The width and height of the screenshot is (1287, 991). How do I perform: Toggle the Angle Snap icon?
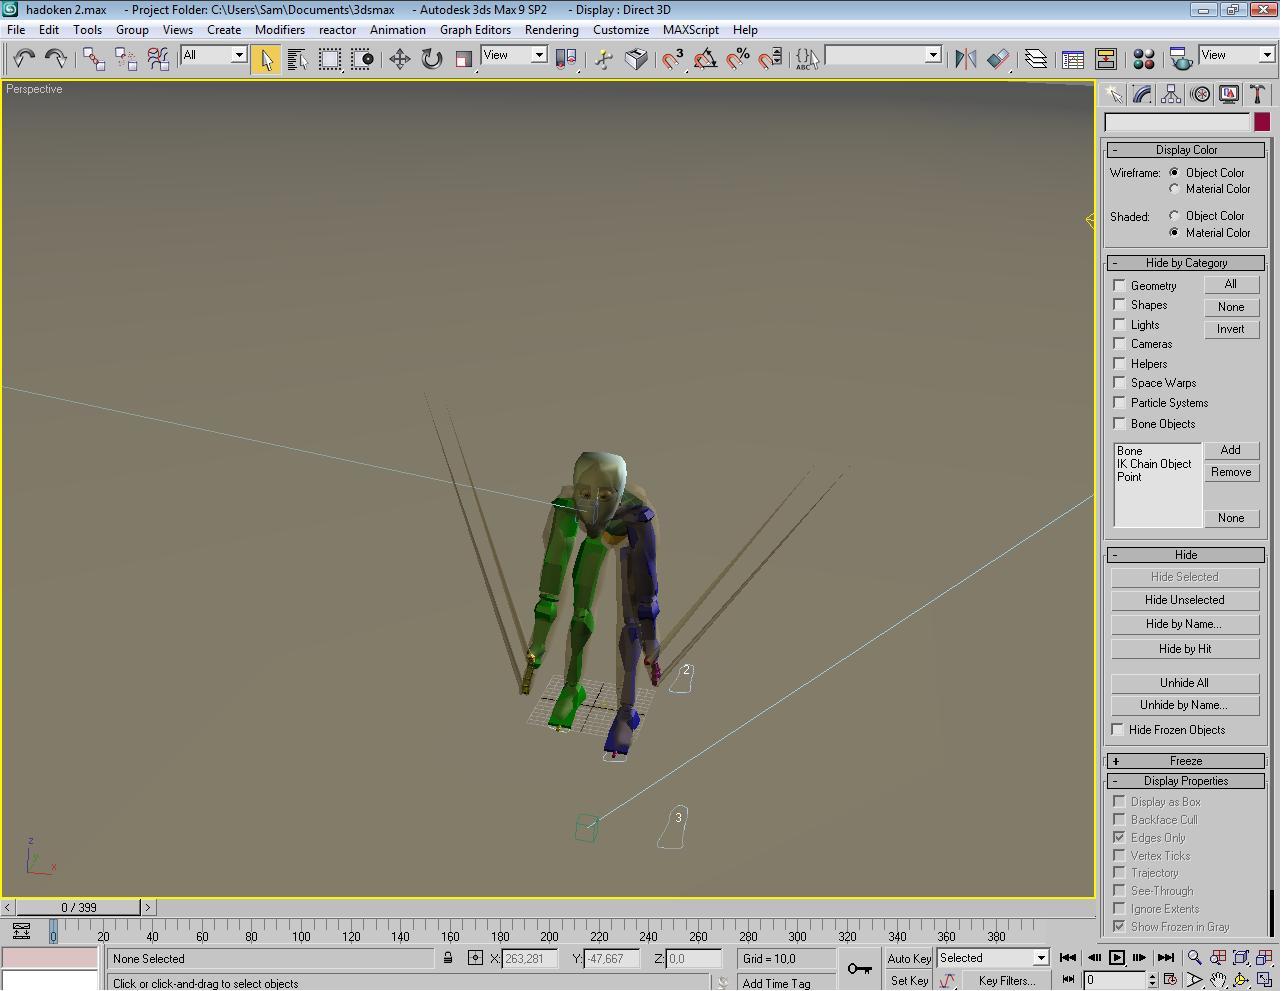(705, 59)
